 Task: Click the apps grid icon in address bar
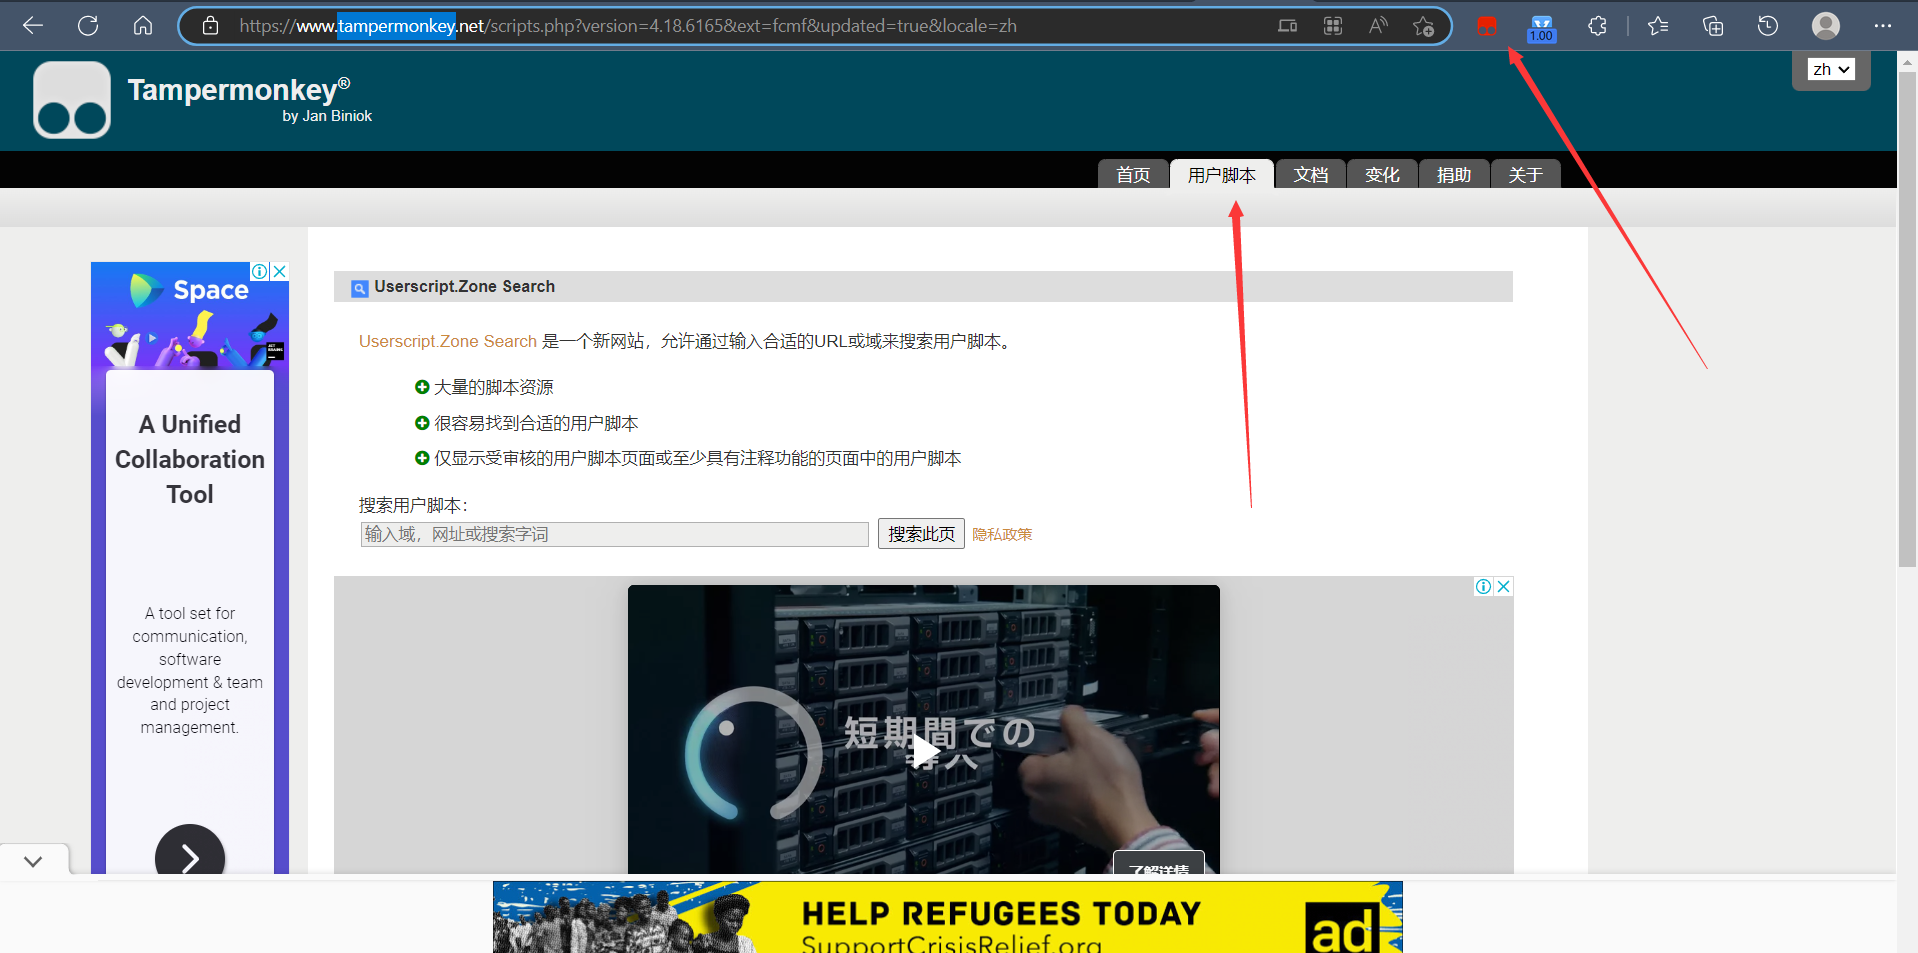click(1333, 26)
